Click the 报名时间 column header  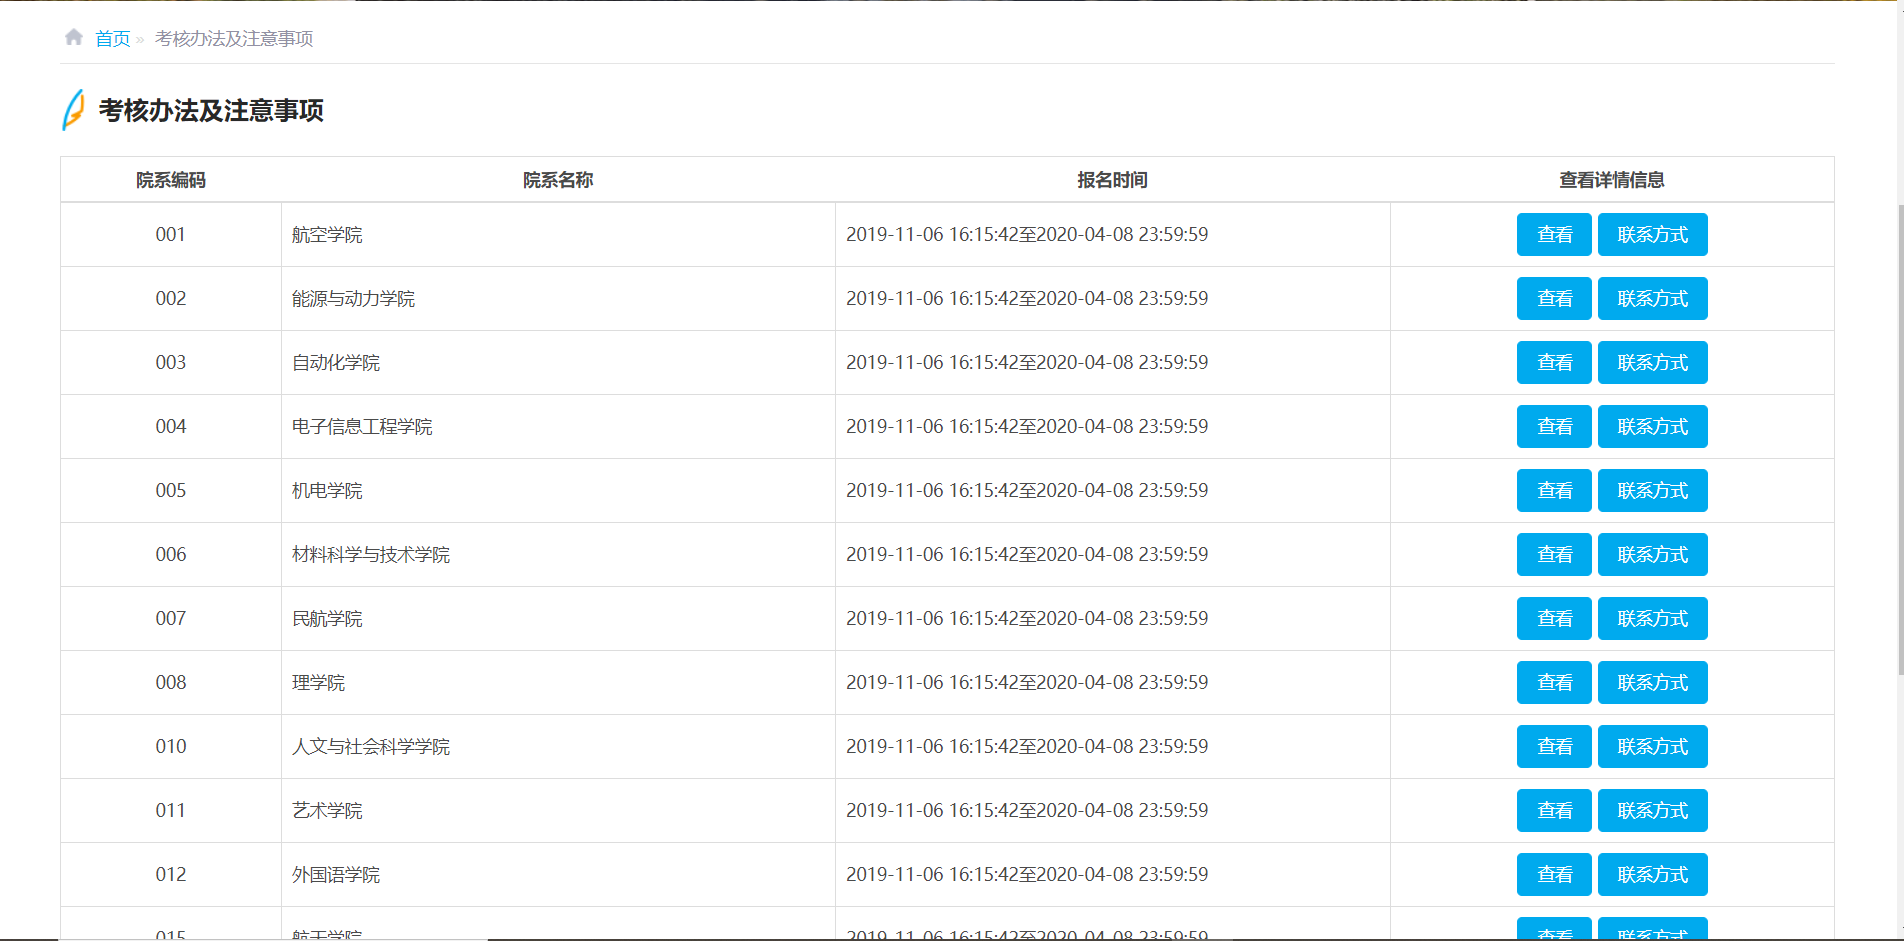pos(1112,180)
